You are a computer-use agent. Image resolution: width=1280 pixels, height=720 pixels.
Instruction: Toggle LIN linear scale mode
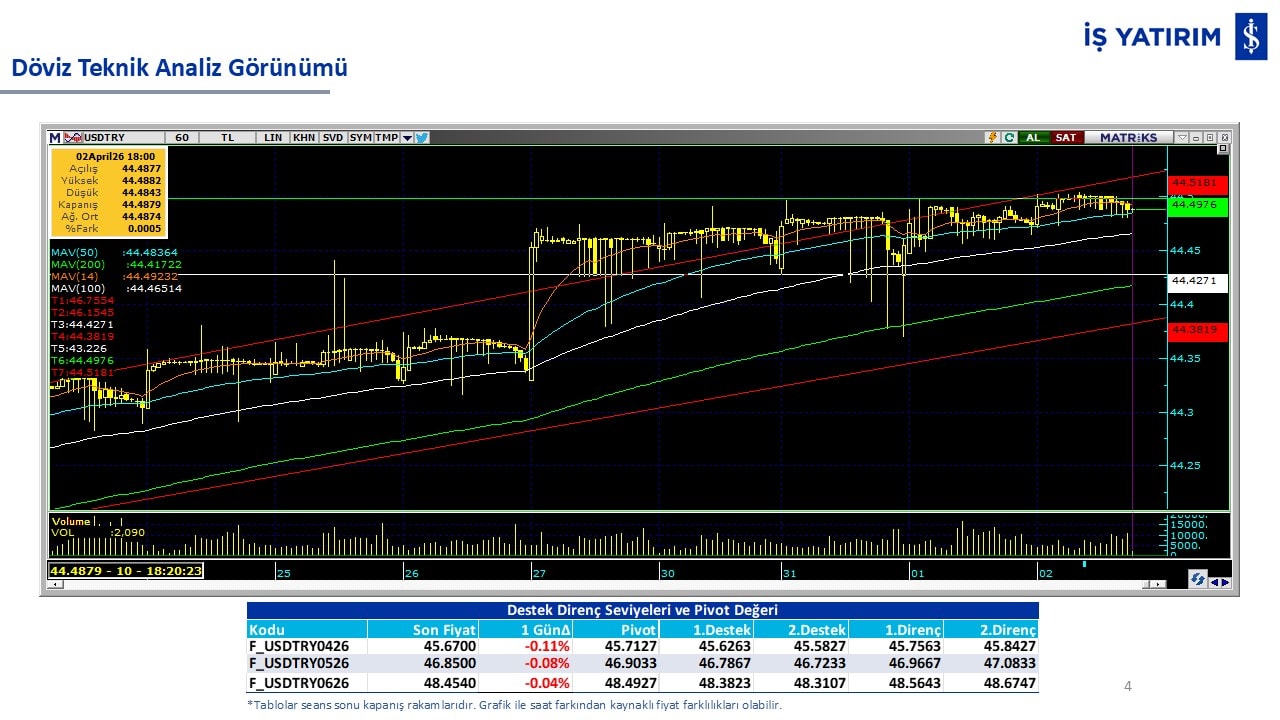pos(273,137)
